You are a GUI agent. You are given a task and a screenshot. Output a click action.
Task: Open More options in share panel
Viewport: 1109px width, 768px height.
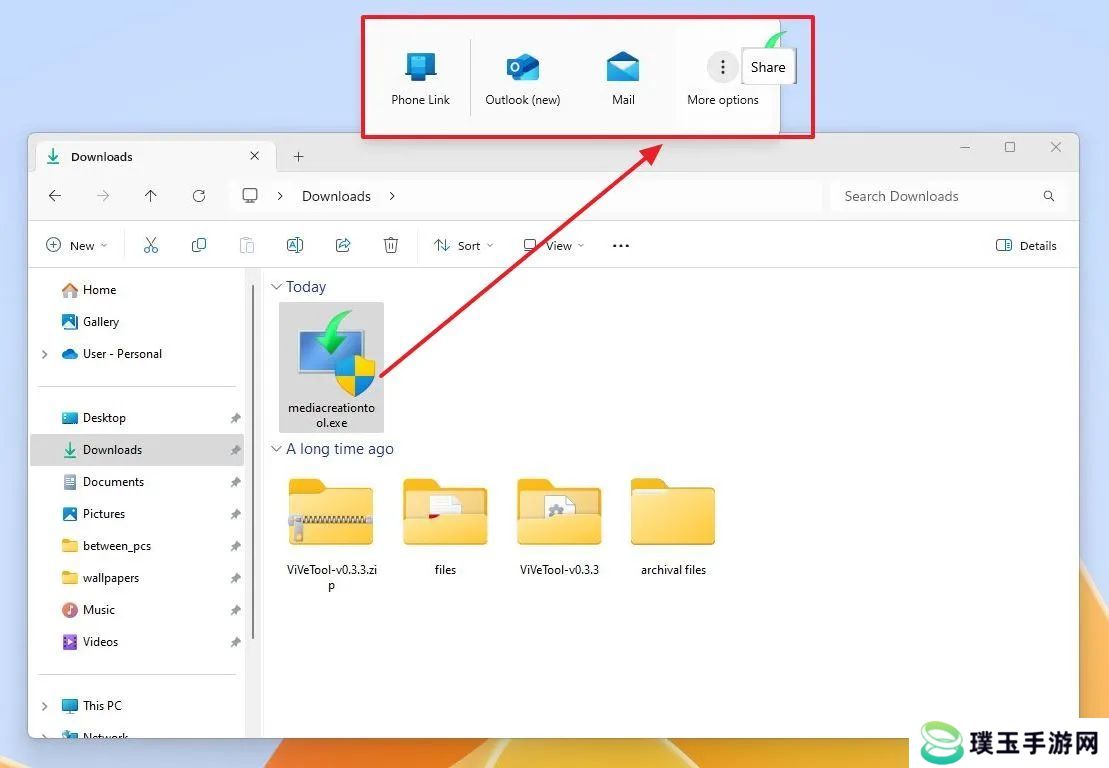(x=722, y=78)
